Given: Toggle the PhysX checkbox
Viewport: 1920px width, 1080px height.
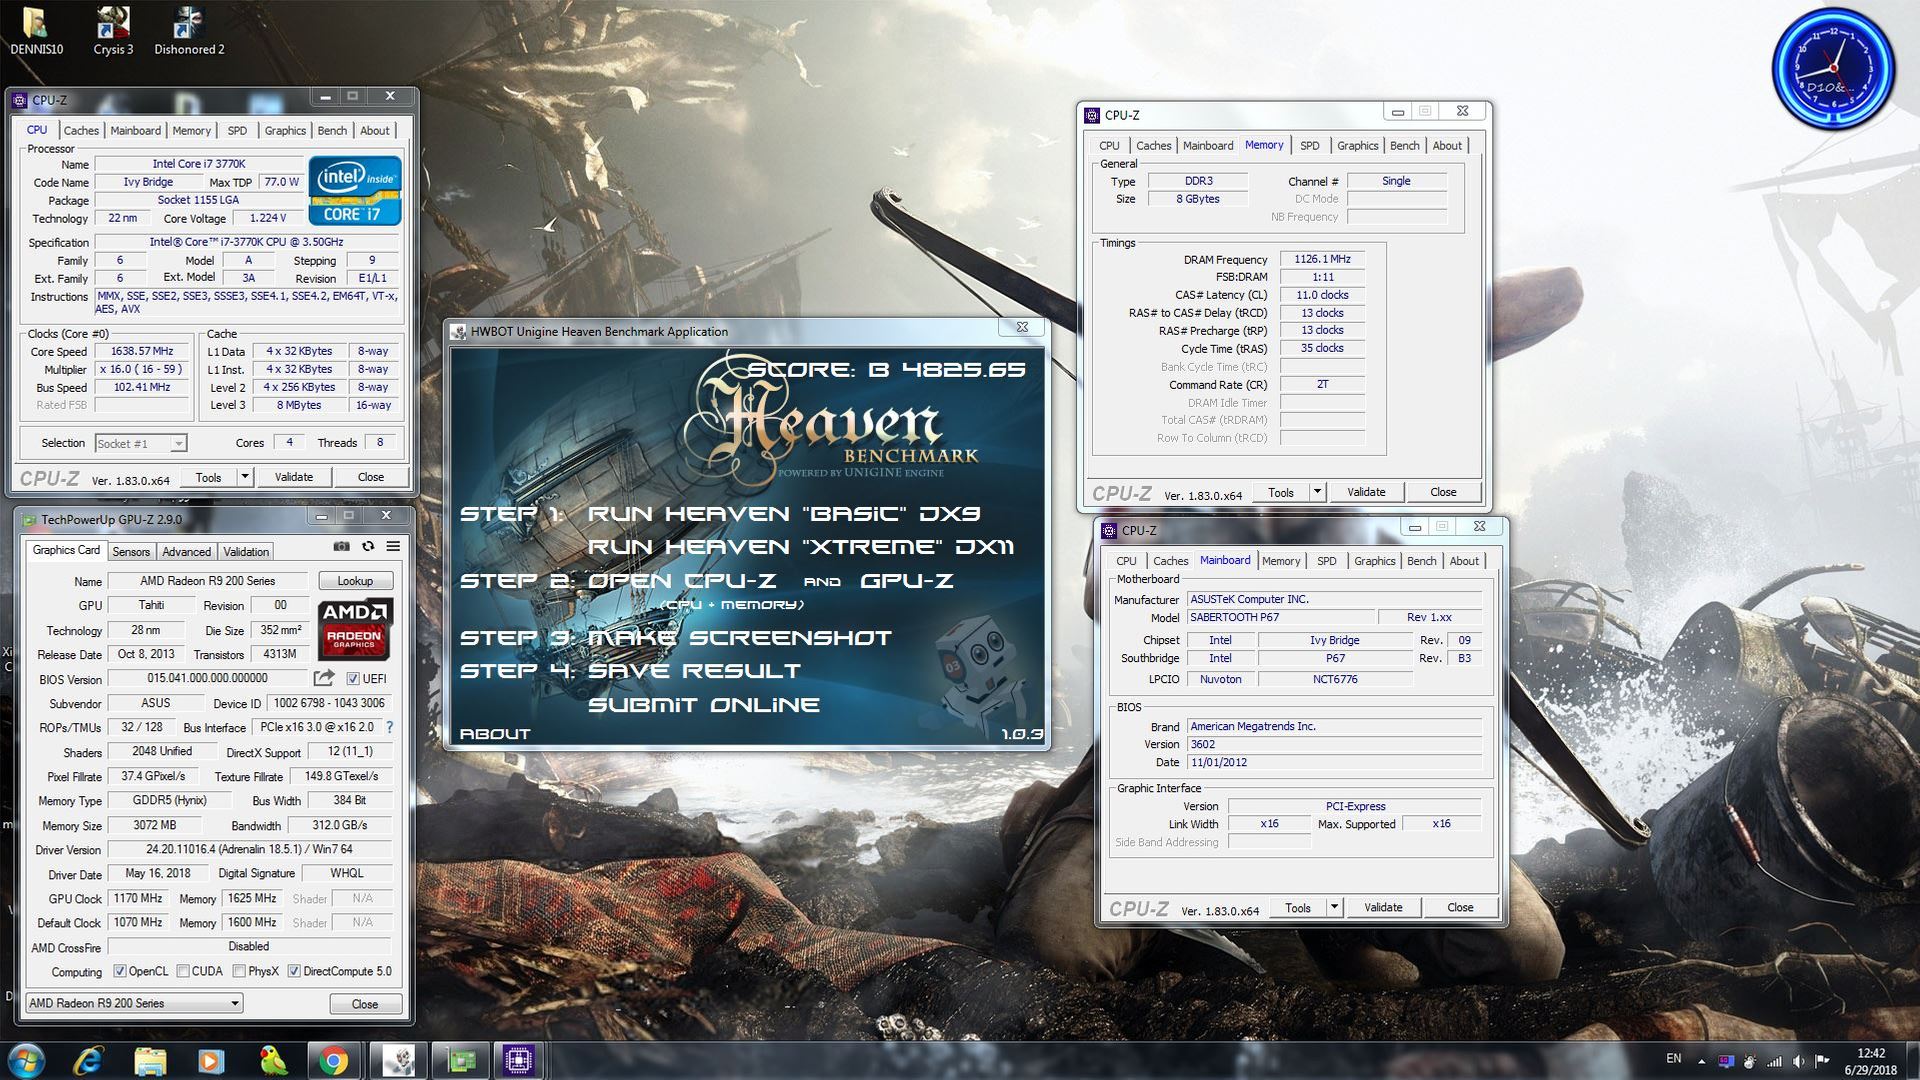Looking at the screenshot, I should pyautogui.click(x=240, y=971).
